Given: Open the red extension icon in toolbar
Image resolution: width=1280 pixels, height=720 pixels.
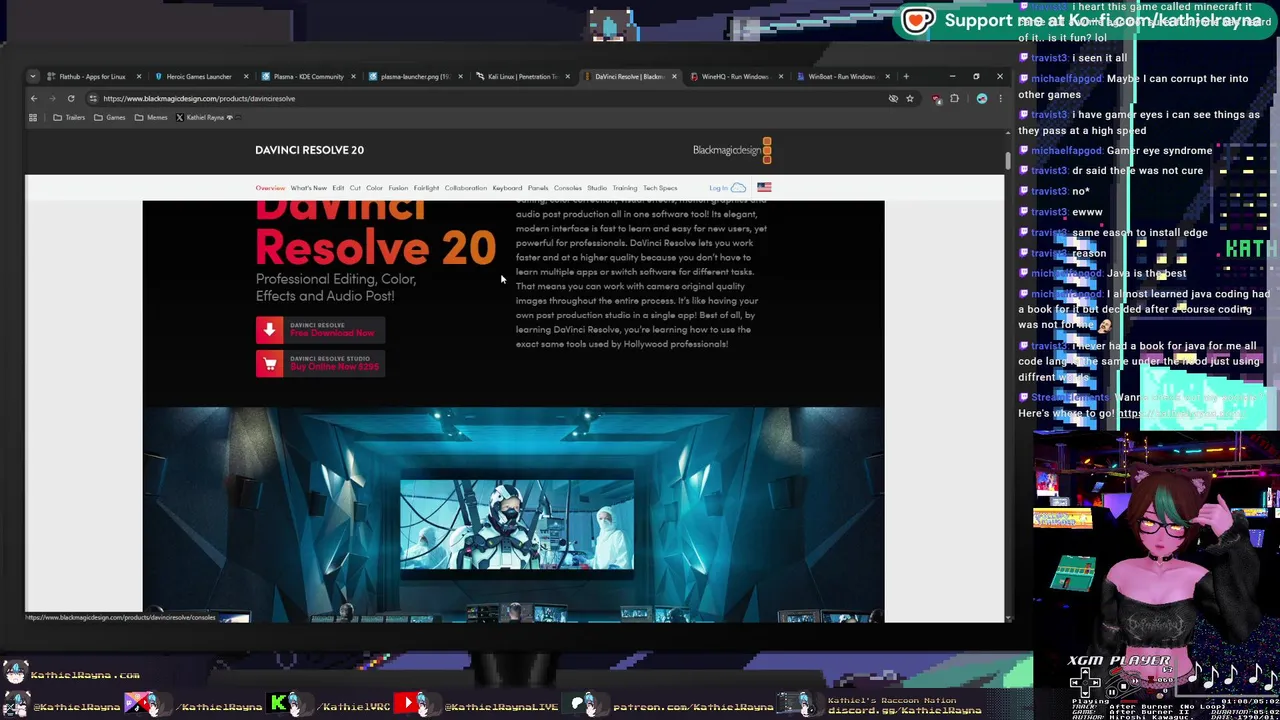Looking at the screenshot, I should coord(936,98).
